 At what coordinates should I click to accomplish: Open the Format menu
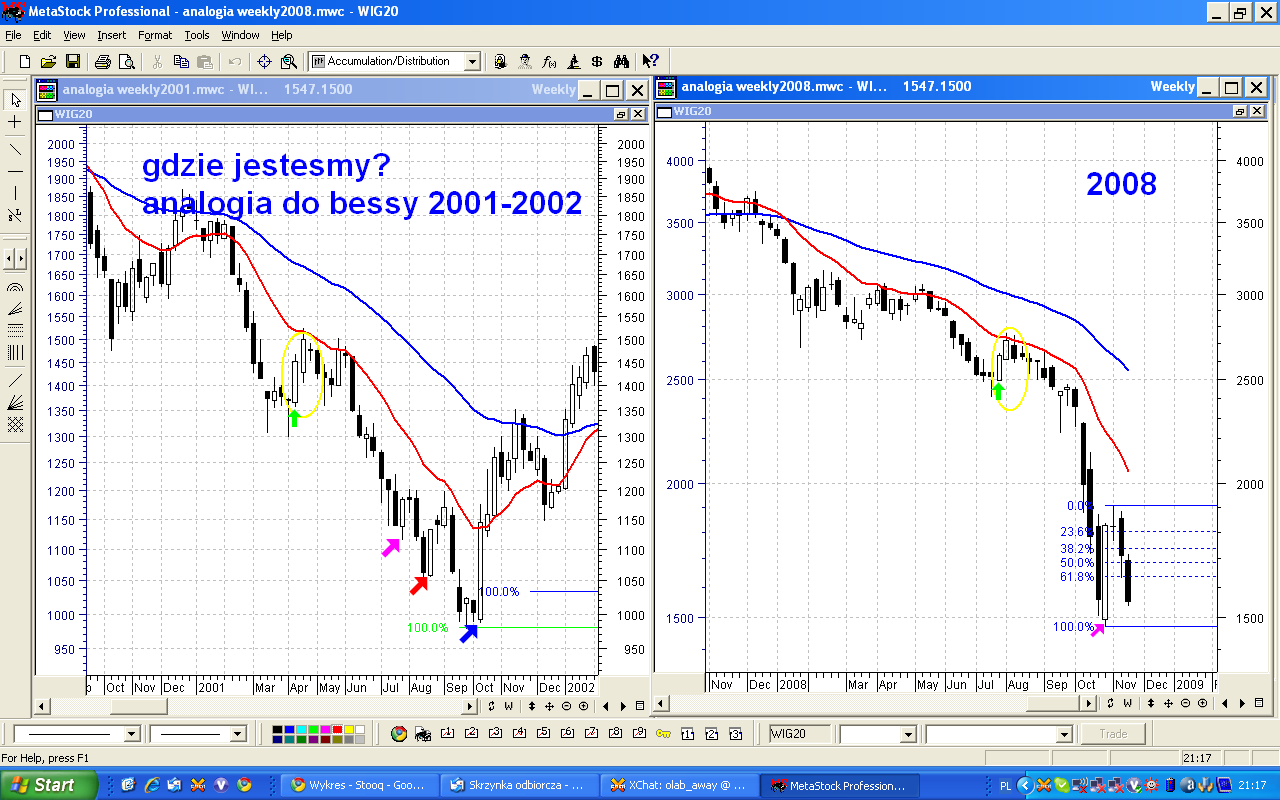coord(155,35)
